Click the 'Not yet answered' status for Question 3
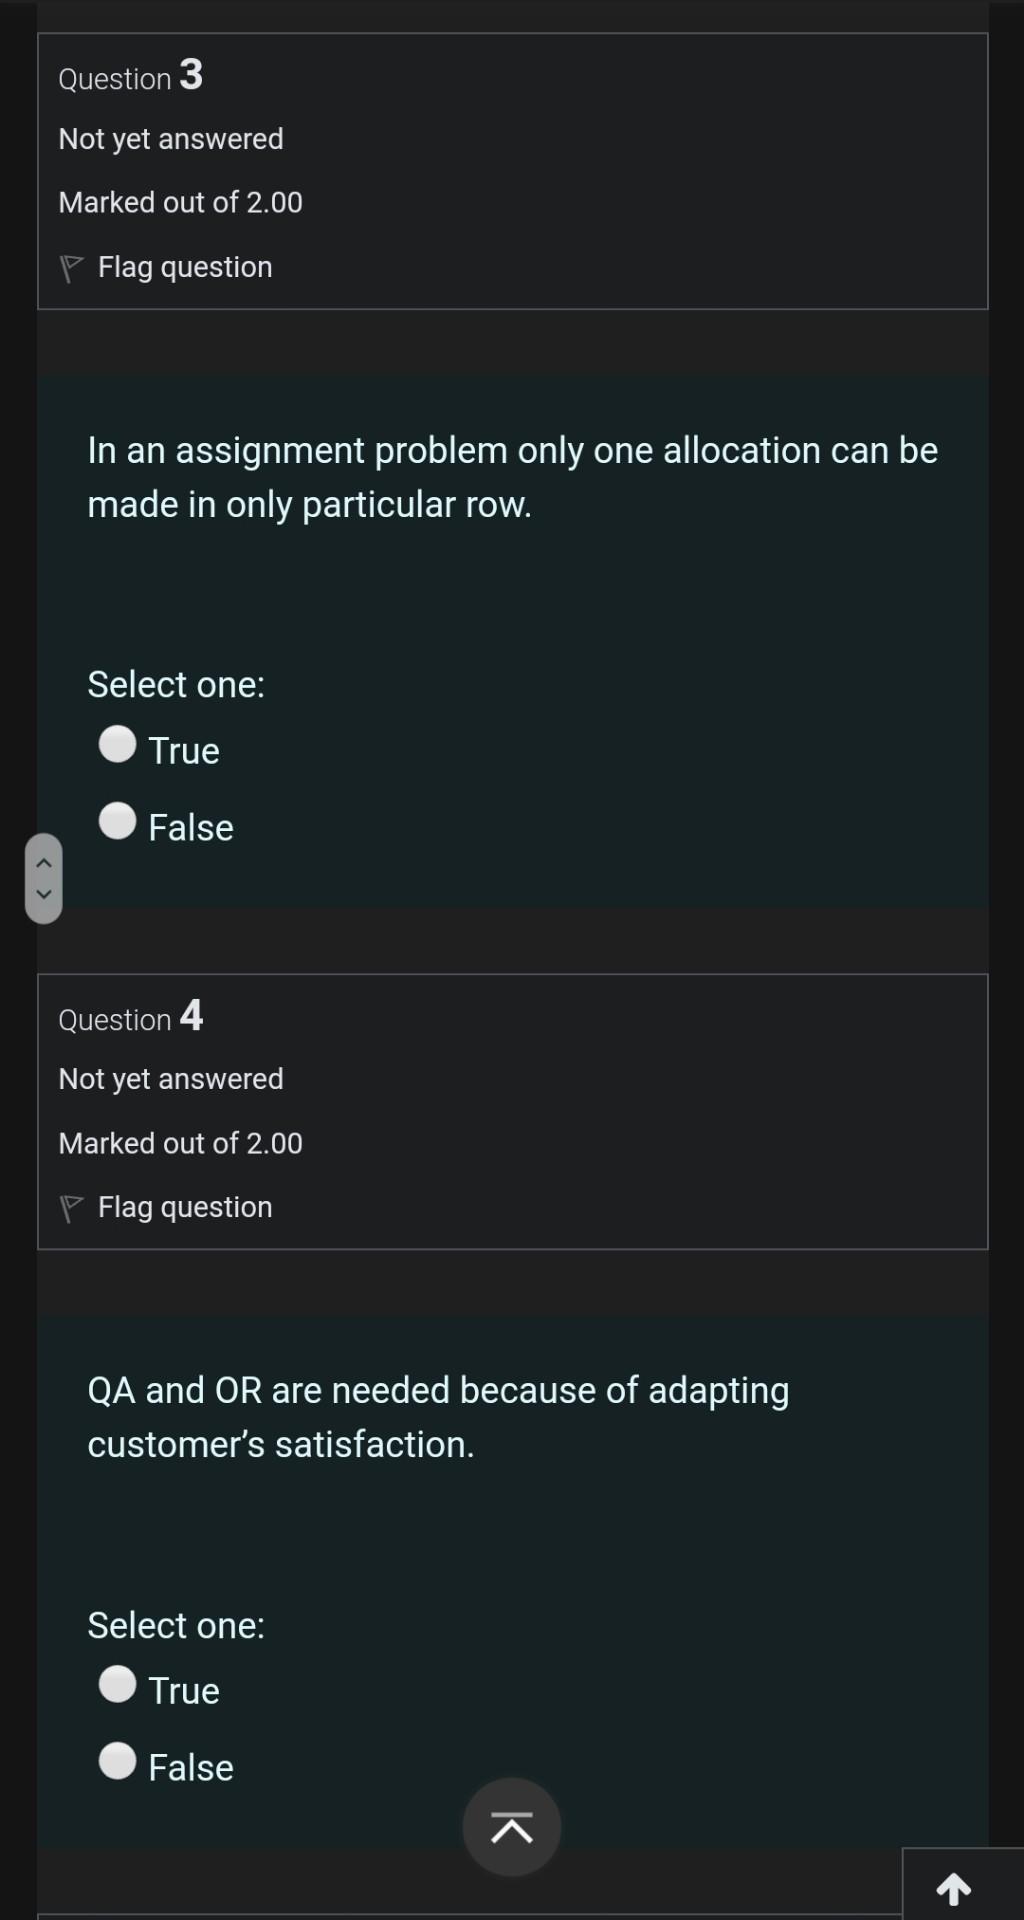The image size is (1024, 1920). click(x=171, y=139)
